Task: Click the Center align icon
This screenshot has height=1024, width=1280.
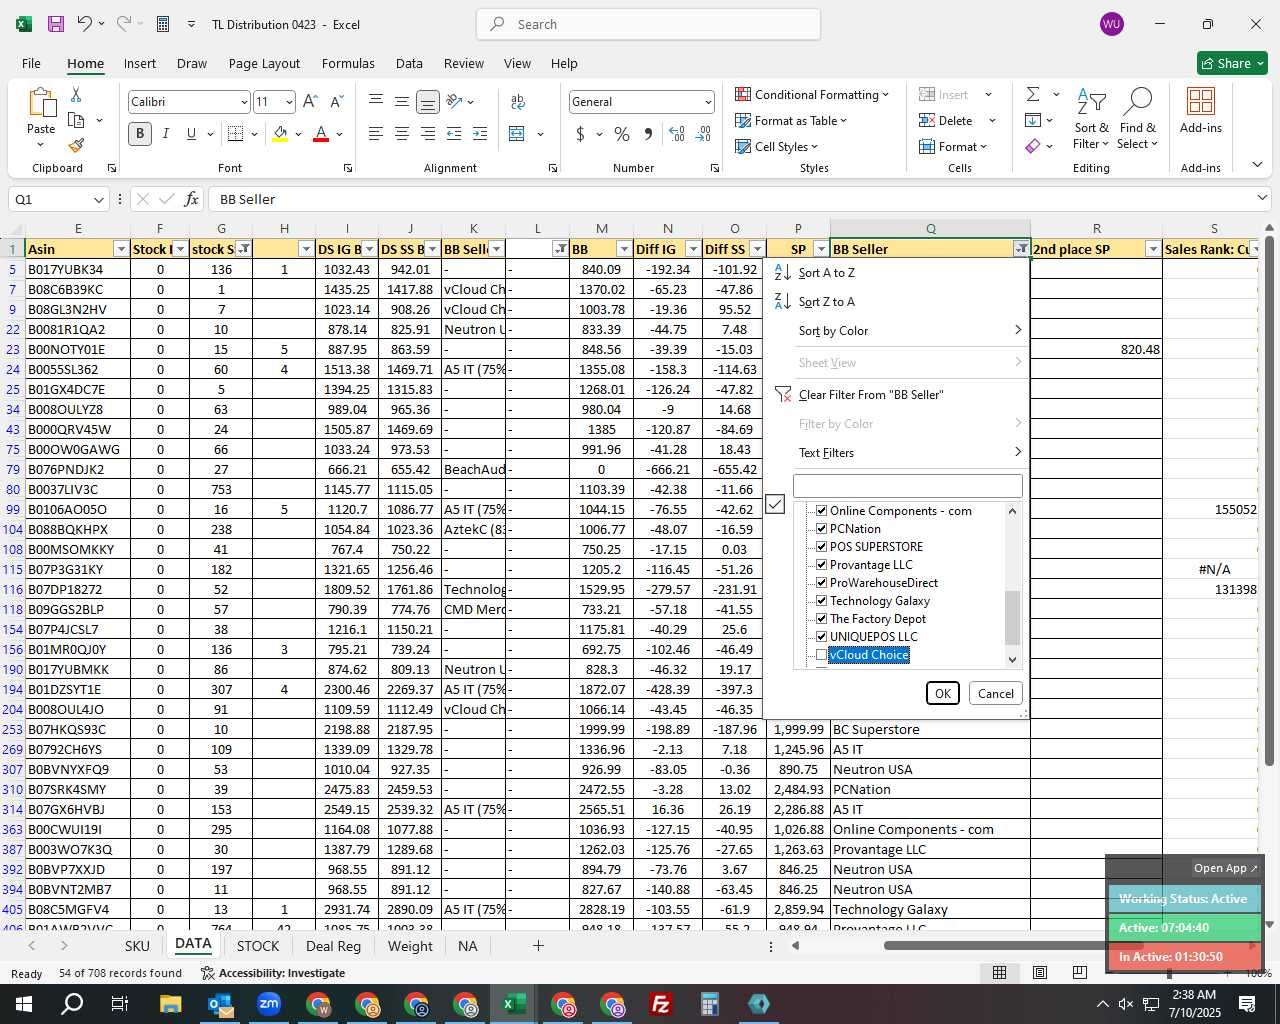Action: click(x=402, y=133)
